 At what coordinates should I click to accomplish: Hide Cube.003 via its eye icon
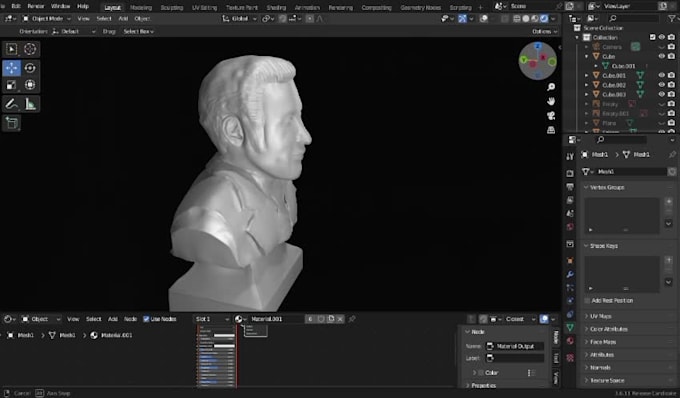tap(662, 95)
